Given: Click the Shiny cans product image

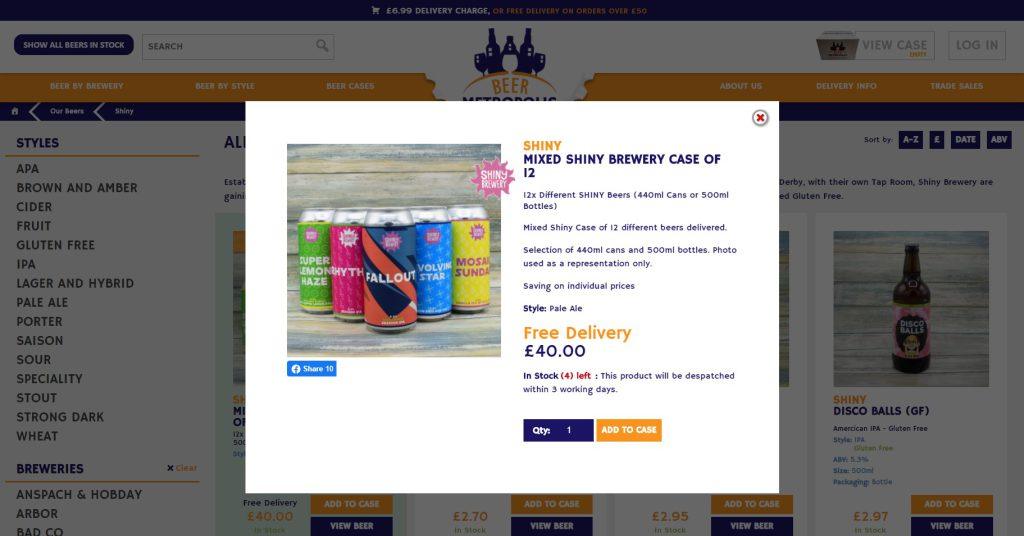Looking at the screenshot, I should (394, 250).
